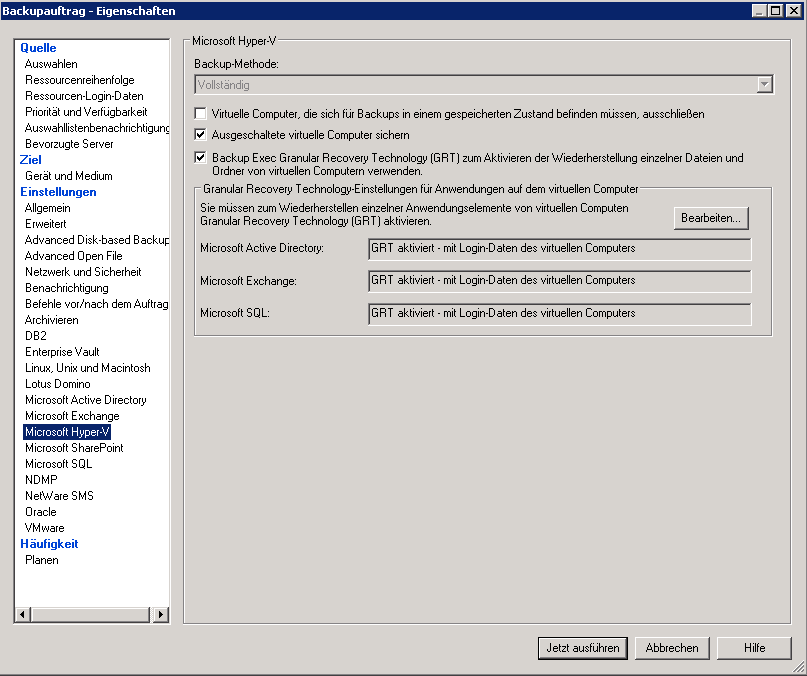The width and height of the screenshot is (807, 676).
Task: Click the Einstellungen section heading
Action: click(58, 192)
